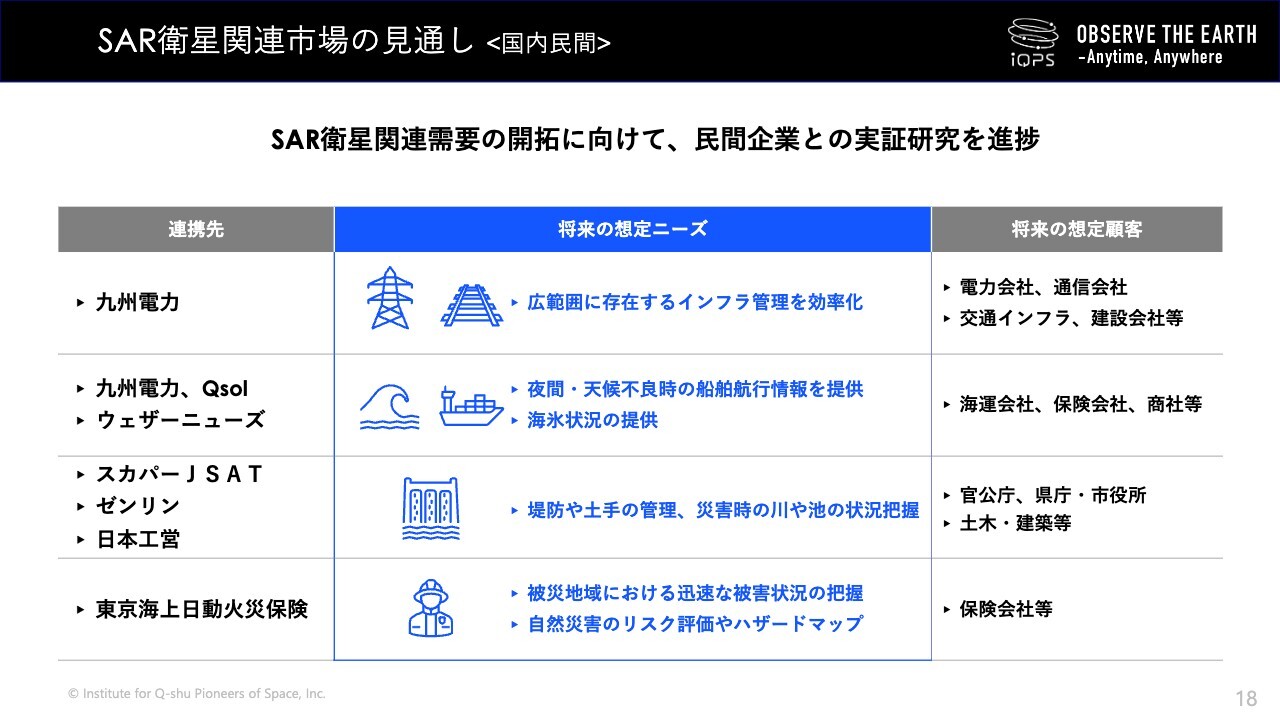Click the iQPS logo in the header

coord(1032,42)
